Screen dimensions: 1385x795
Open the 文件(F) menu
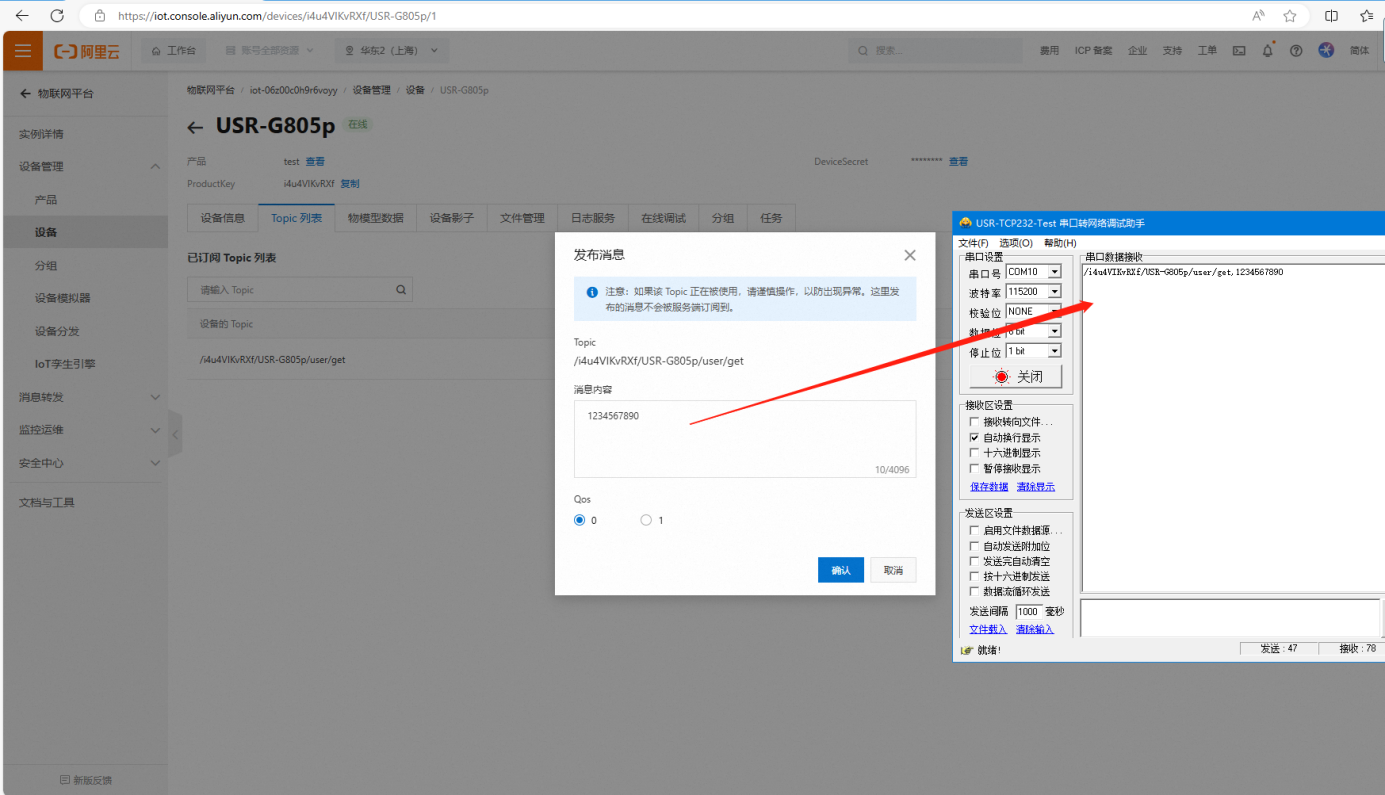pos(973,243)
